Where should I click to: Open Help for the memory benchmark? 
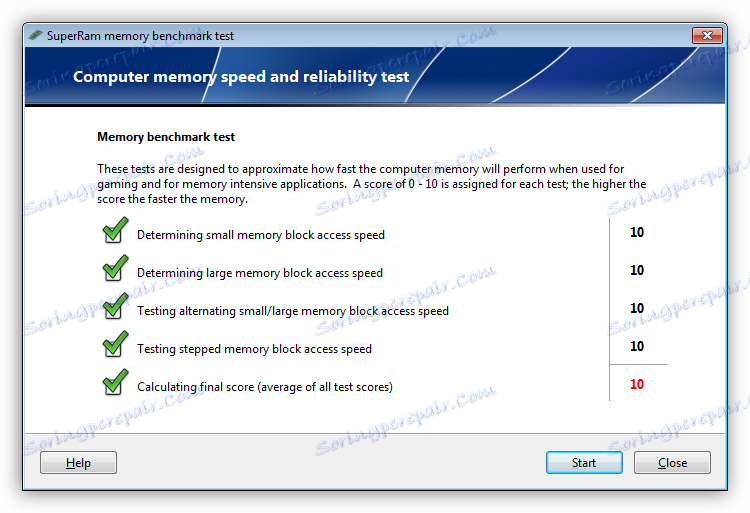tap(78, 462)
